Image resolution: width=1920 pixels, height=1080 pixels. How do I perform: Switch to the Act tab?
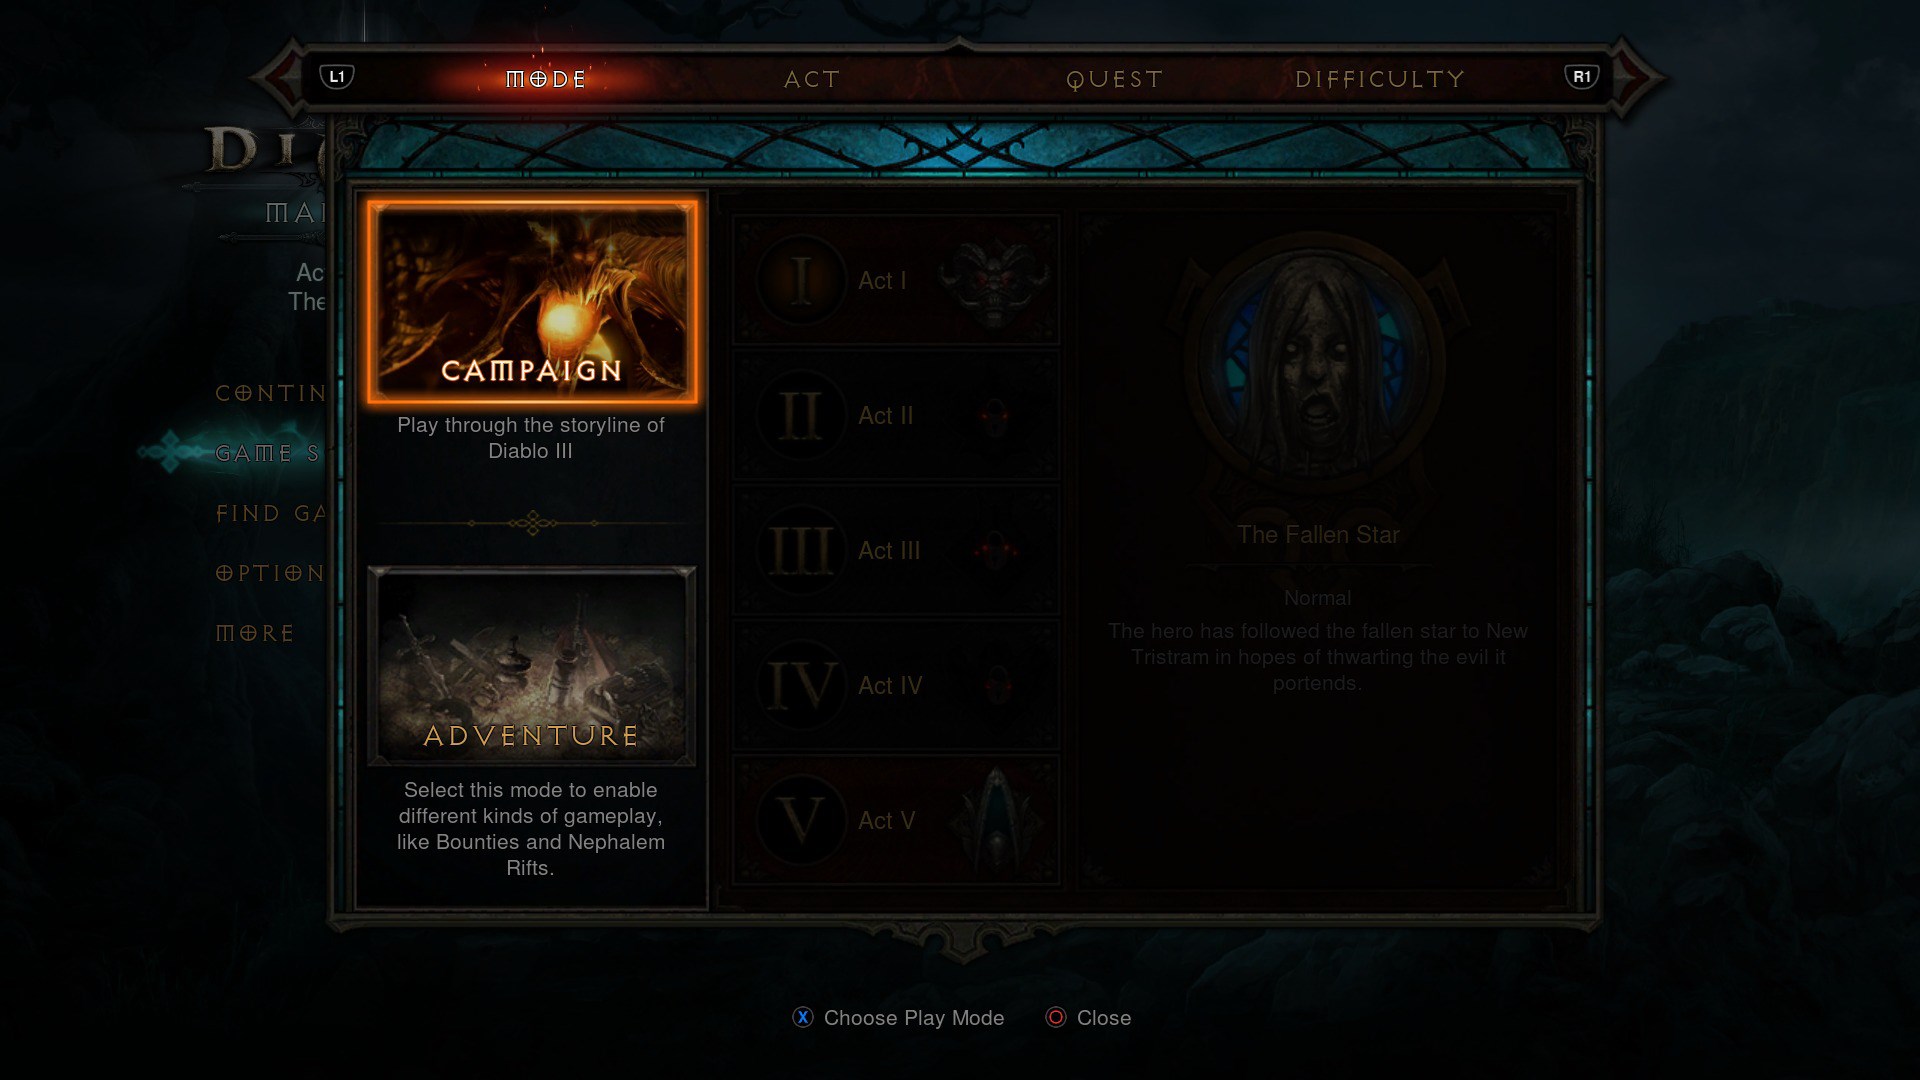tap(812, 79)
